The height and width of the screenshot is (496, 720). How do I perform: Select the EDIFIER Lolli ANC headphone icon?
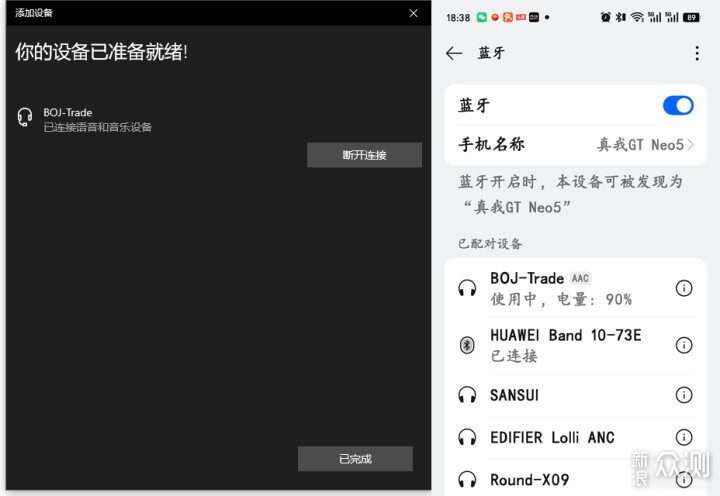[x=467, y=437]
